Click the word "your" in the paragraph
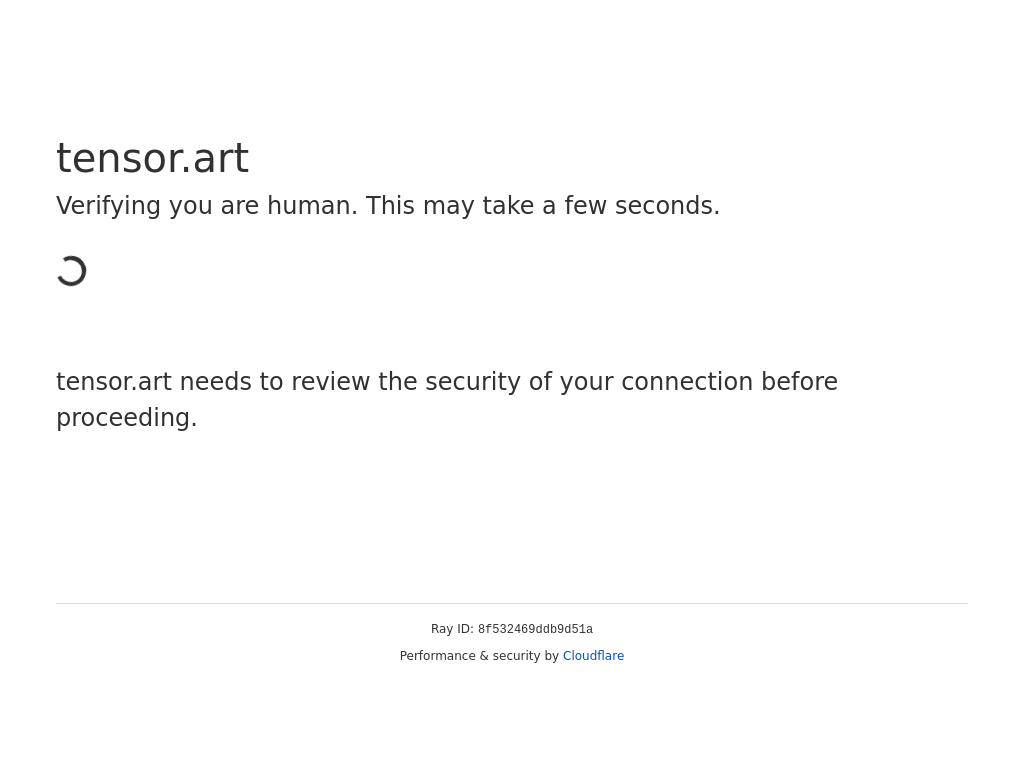The width and height of the screenshot is (1024, 768). tap(586, 383)
